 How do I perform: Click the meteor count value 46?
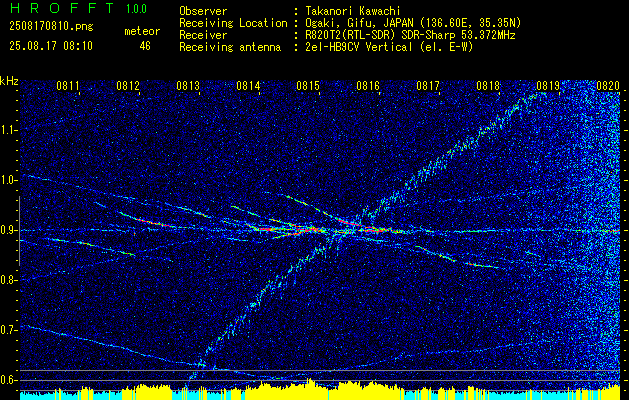pos(145,46)
